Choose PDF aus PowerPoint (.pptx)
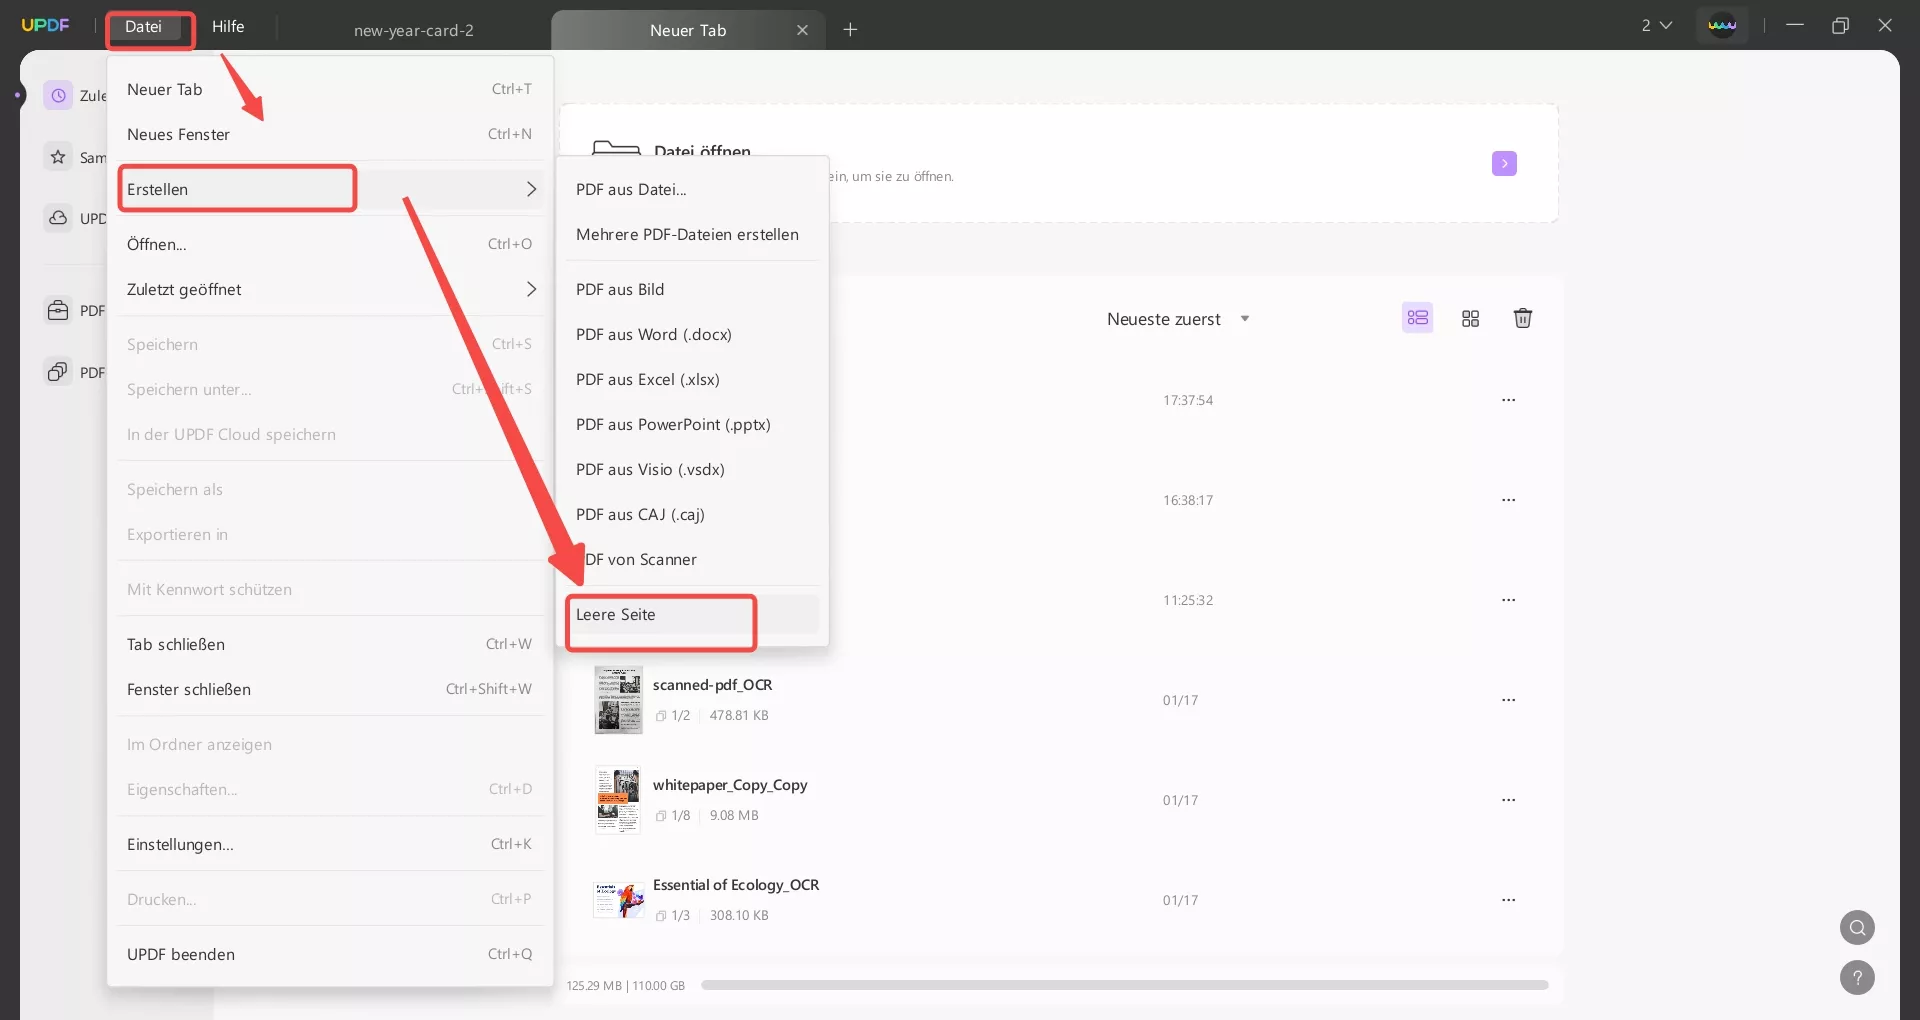This screenshot has width=1920, height=1020. tap(692, 424)
